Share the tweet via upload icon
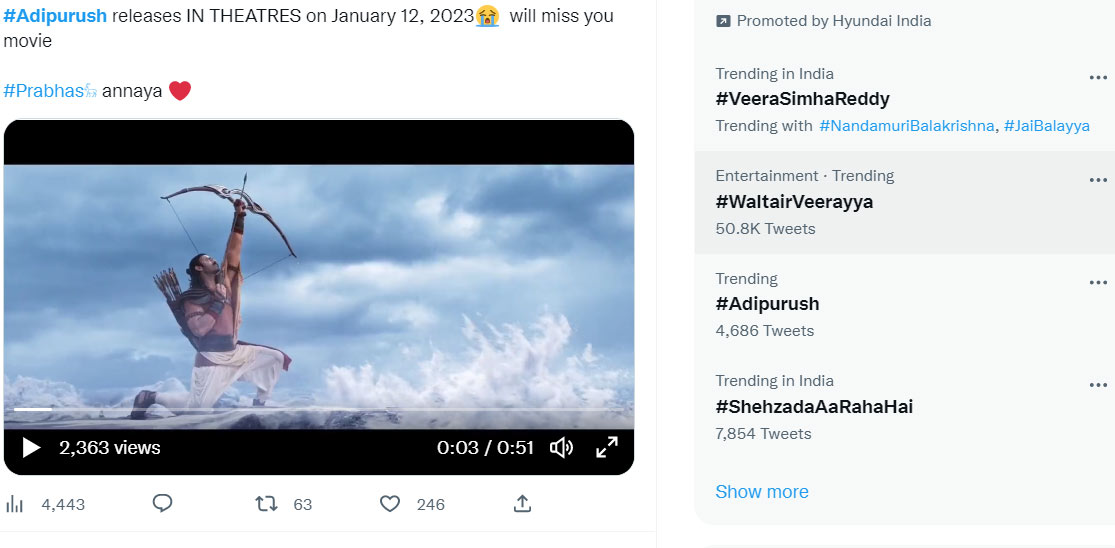1115x548 pixels. click(522, 504)
